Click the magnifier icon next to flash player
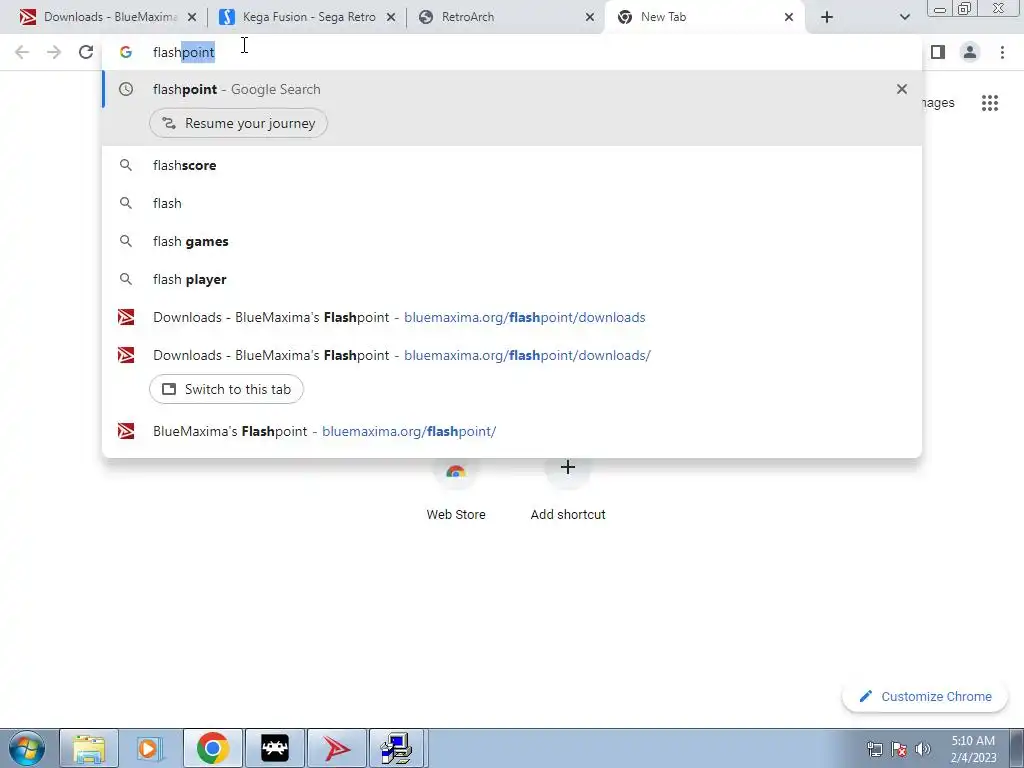 (x=125, y=279)
